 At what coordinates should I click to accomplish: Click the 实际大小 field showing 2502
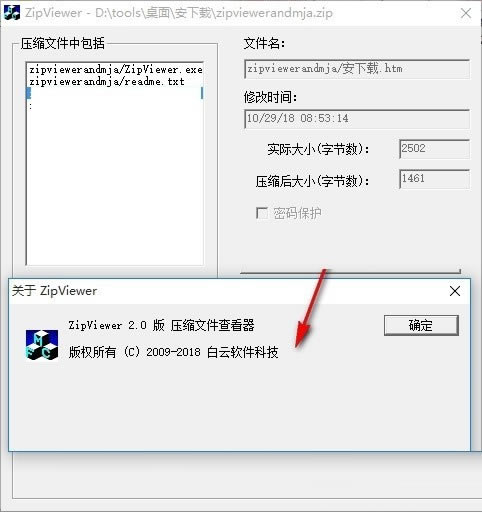(x=434, y=149)
